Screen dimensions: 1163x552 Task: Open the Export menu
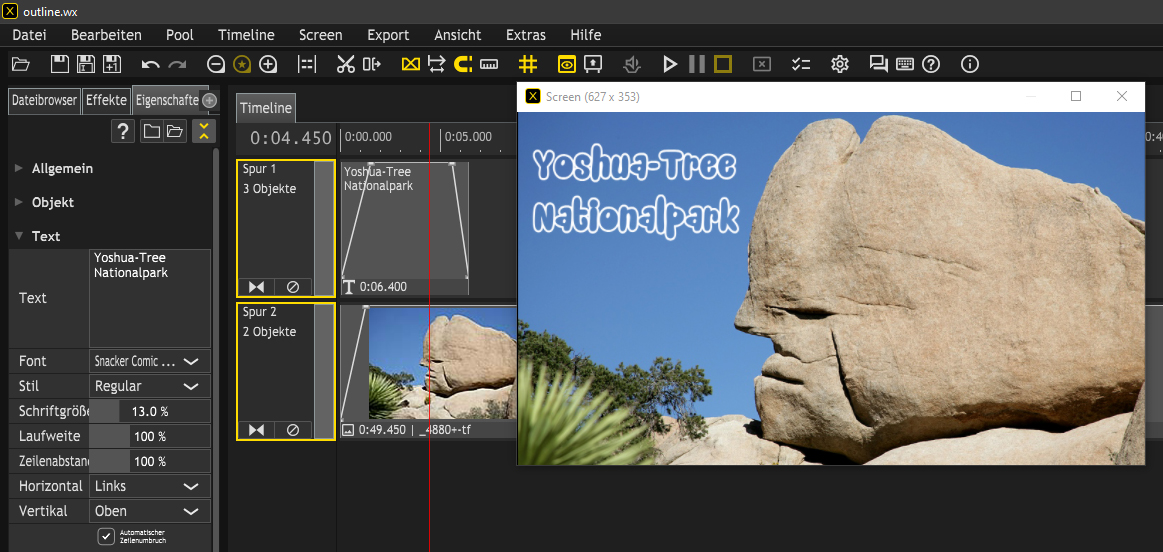[x=388, y=35]
